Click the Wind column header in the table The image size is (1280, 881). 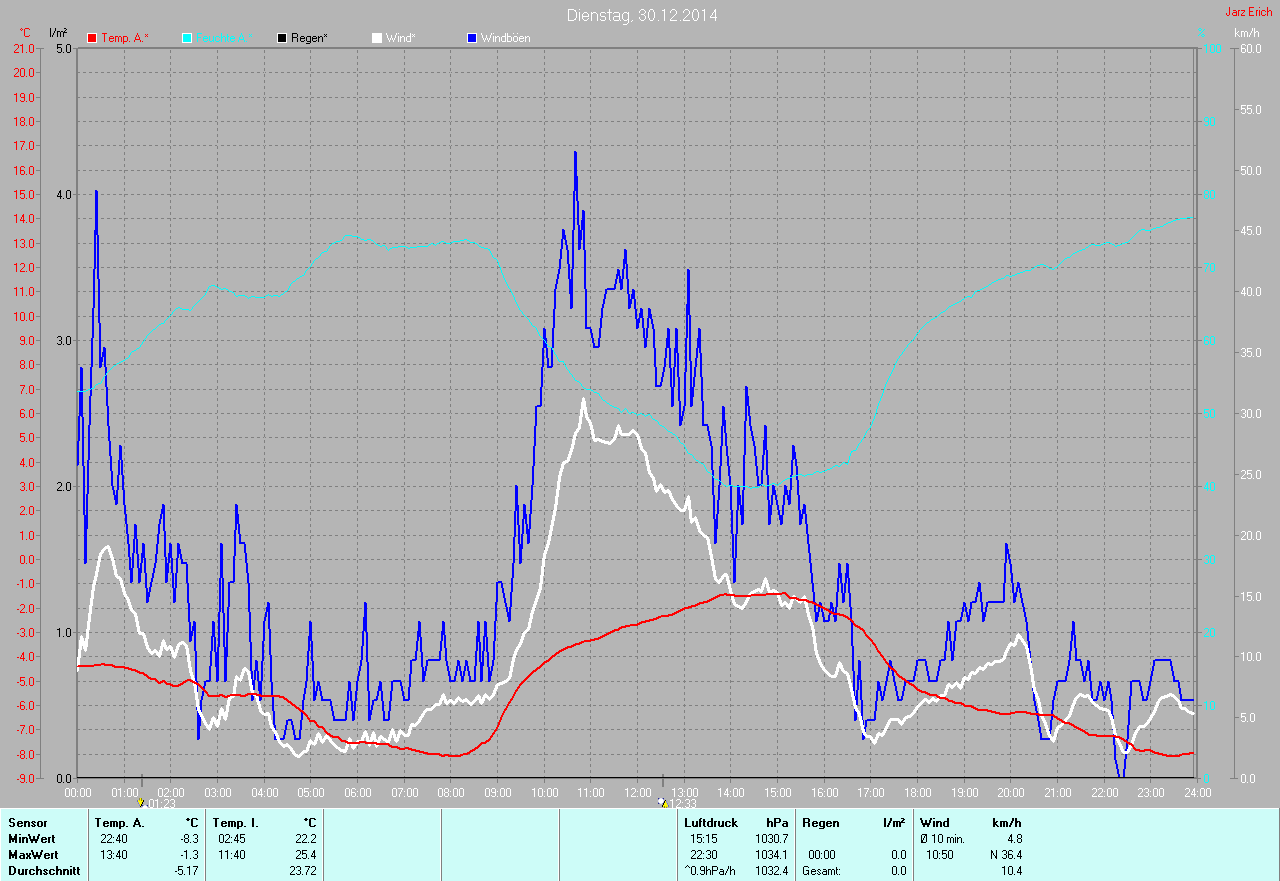coord(935,823)
